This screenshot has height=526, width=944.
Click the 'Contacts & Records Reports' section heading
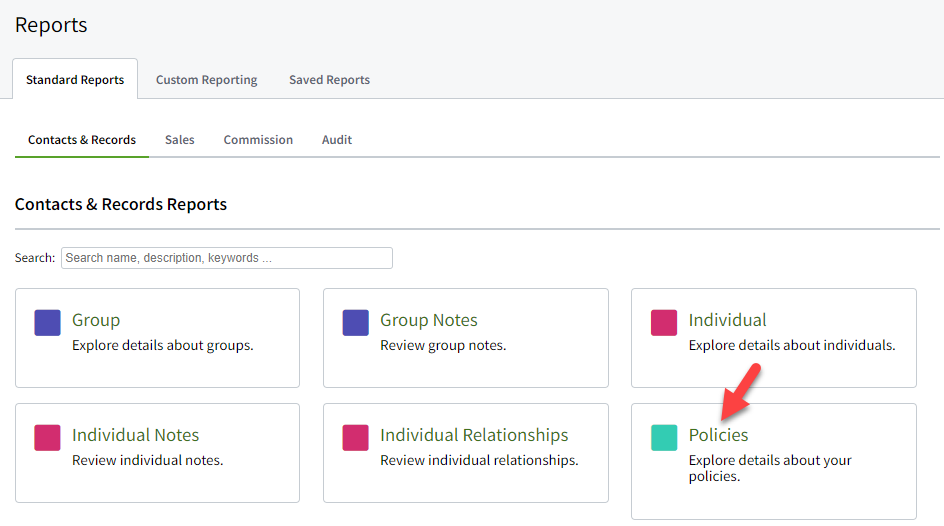tap(121, 205)
